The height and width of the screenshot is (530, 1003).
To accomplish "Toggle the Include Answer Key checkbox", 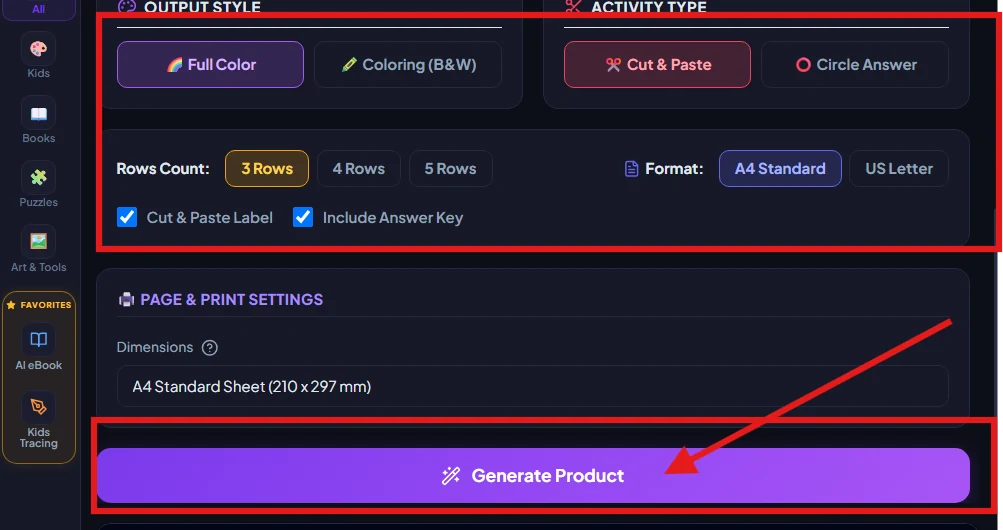I will pos(303,217).
